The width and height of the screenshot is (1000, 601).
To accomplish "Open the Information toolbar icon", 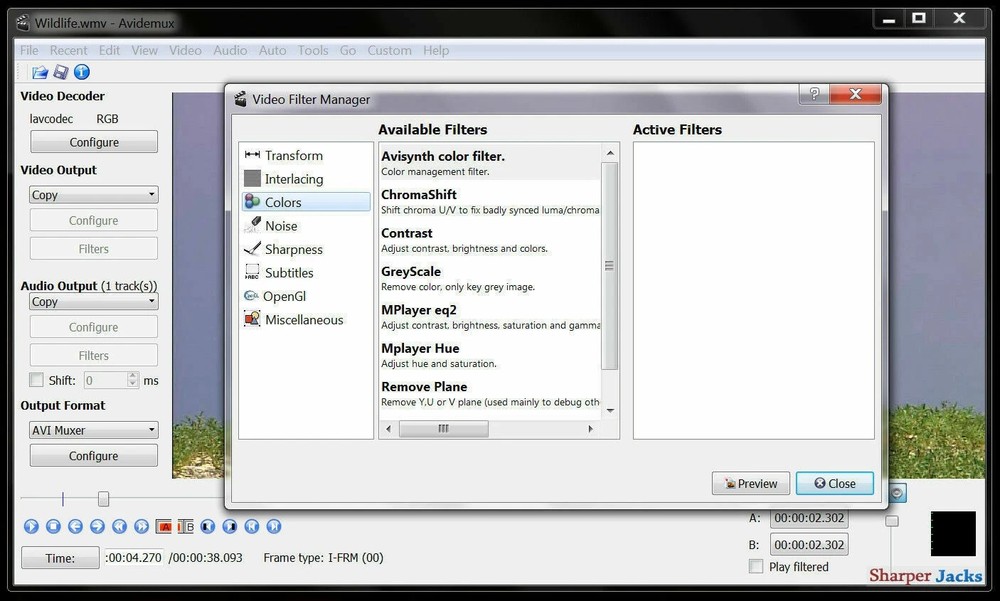I will 81,72.
